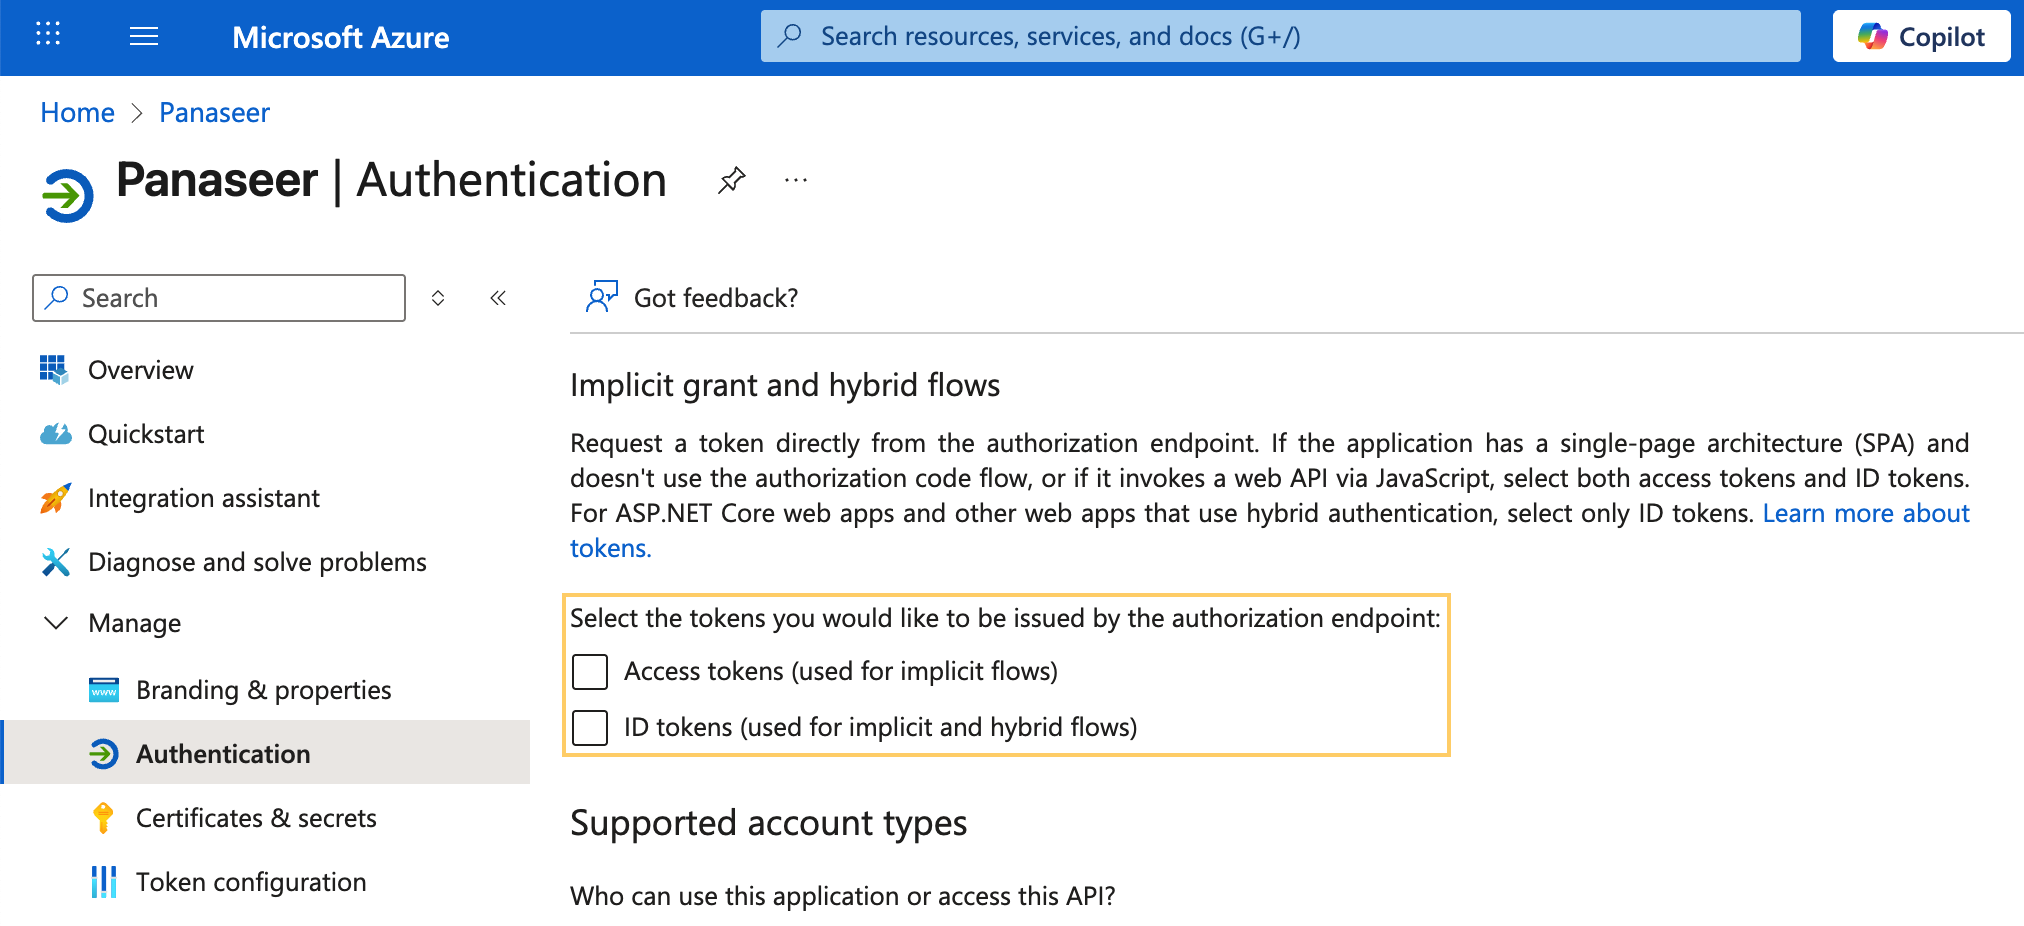Click the sidebar Authentication arrow icon
The image size is (2024, 926).
(104, 754)
